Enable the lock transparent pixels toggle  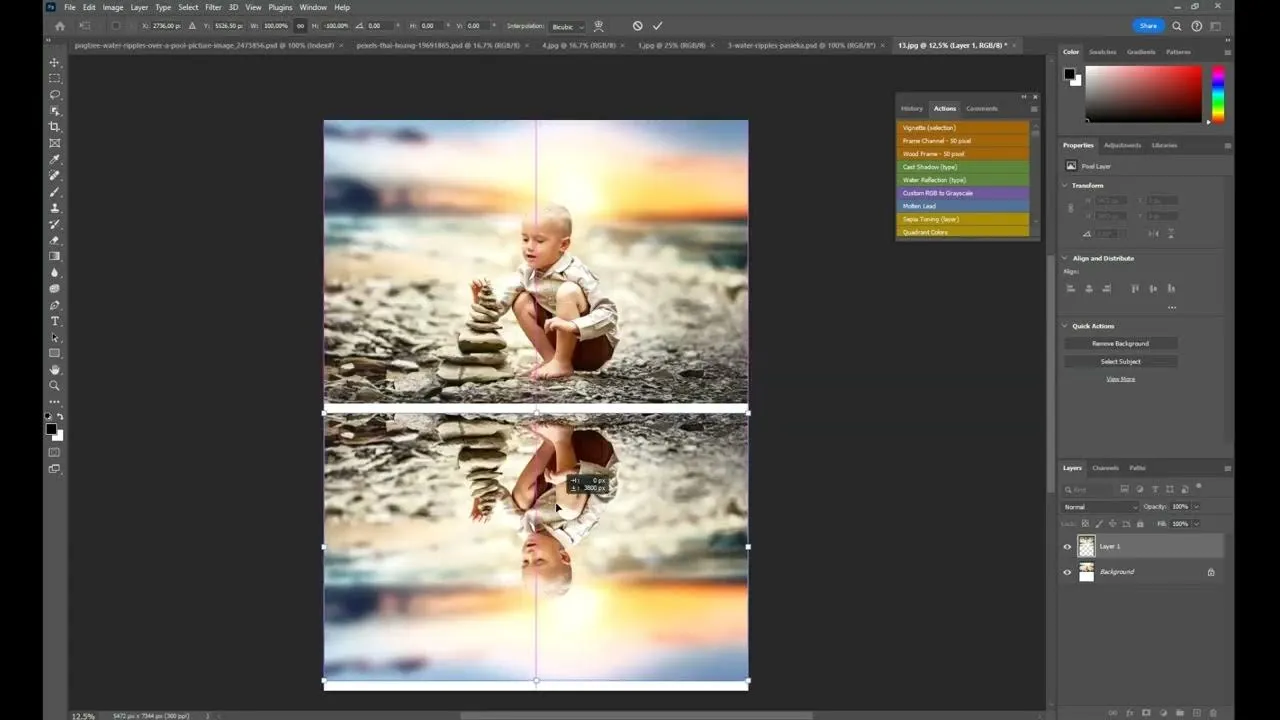coord(1085,524)
